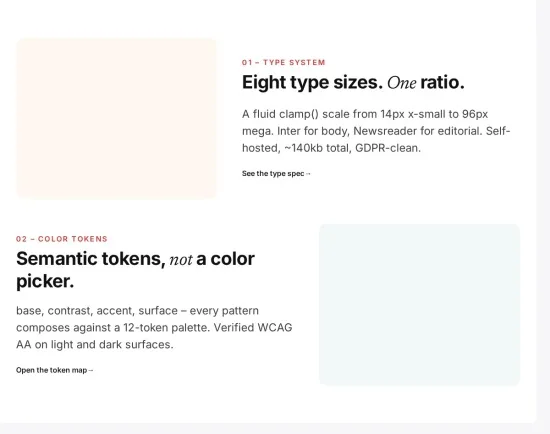
Task: Click the italic word 'One' in heading
Action: 402,83
